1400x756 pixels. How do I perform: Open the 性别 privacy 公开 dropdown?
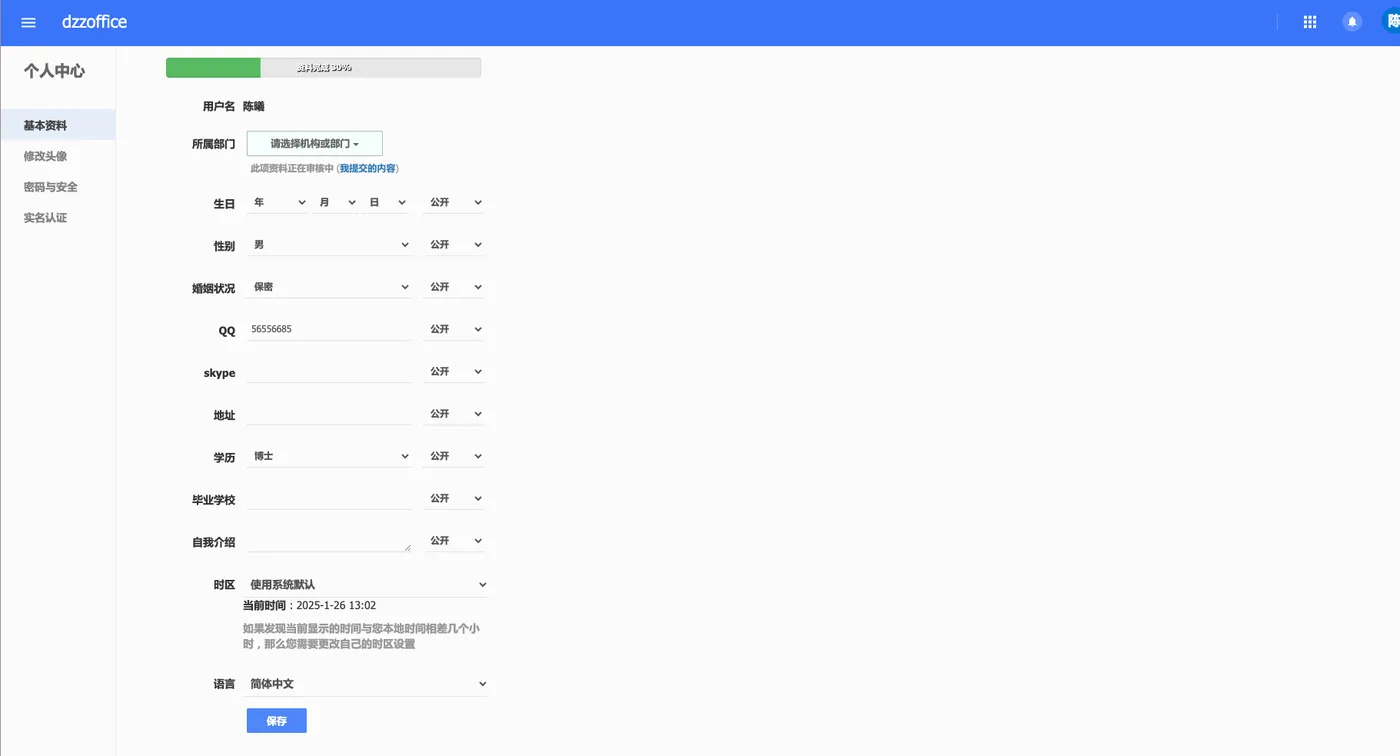[x=455, y=245]
